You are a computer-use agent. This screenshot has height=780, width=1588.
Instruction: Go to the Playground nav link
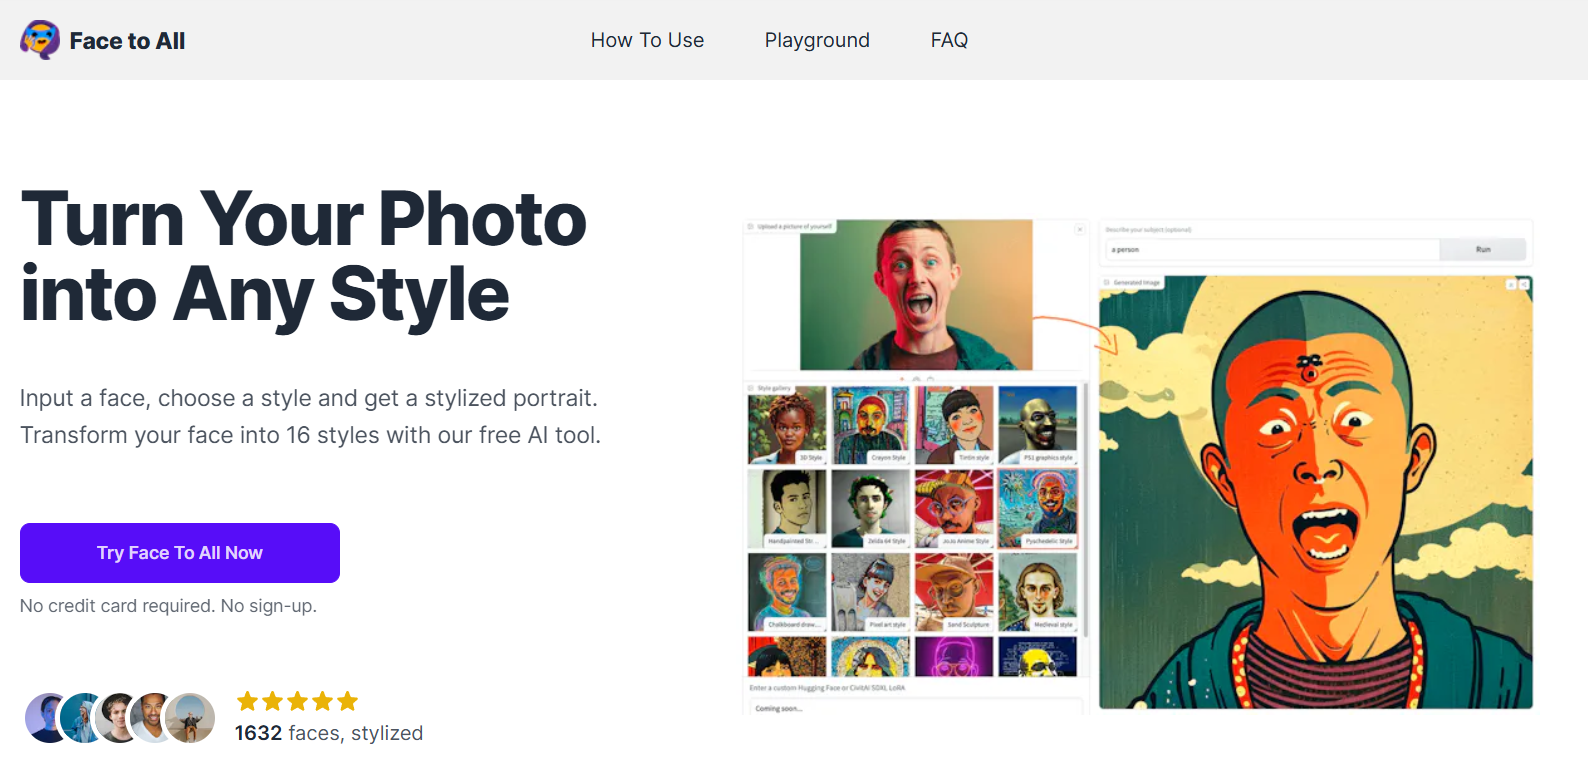pos(817,40)
